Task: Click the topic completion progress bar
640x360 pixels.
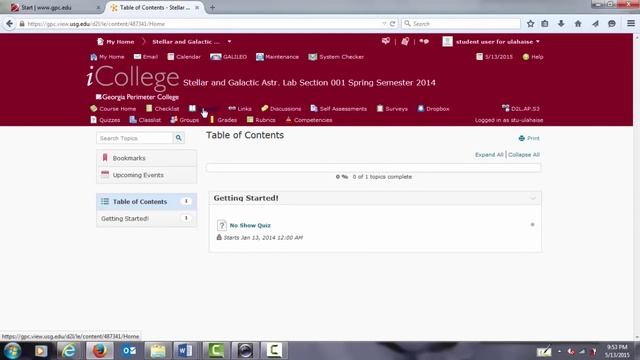Action: pyautogui.click(x=373, y=168)
